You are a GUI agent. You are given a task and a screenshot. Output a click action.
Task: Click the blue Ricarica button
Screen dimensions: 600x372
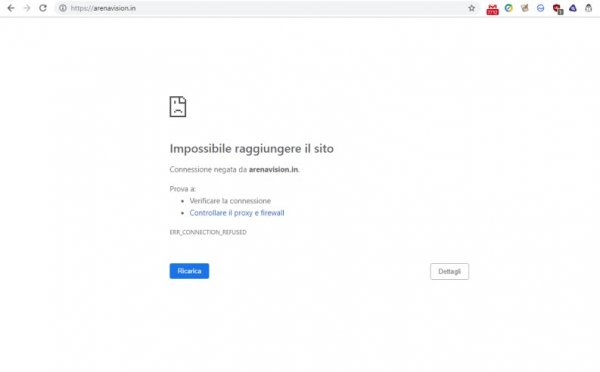(189, 271)
